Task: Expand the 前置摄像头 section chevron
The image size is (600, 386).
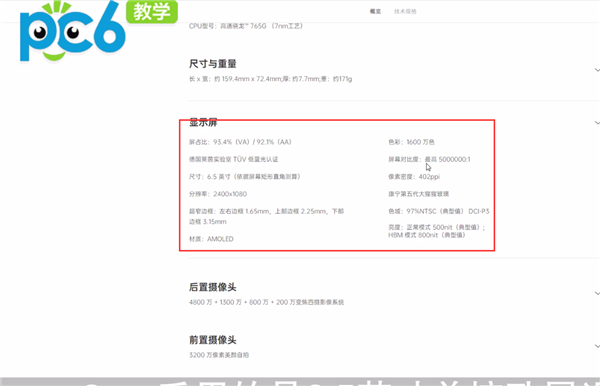Action: click(597, 346)
